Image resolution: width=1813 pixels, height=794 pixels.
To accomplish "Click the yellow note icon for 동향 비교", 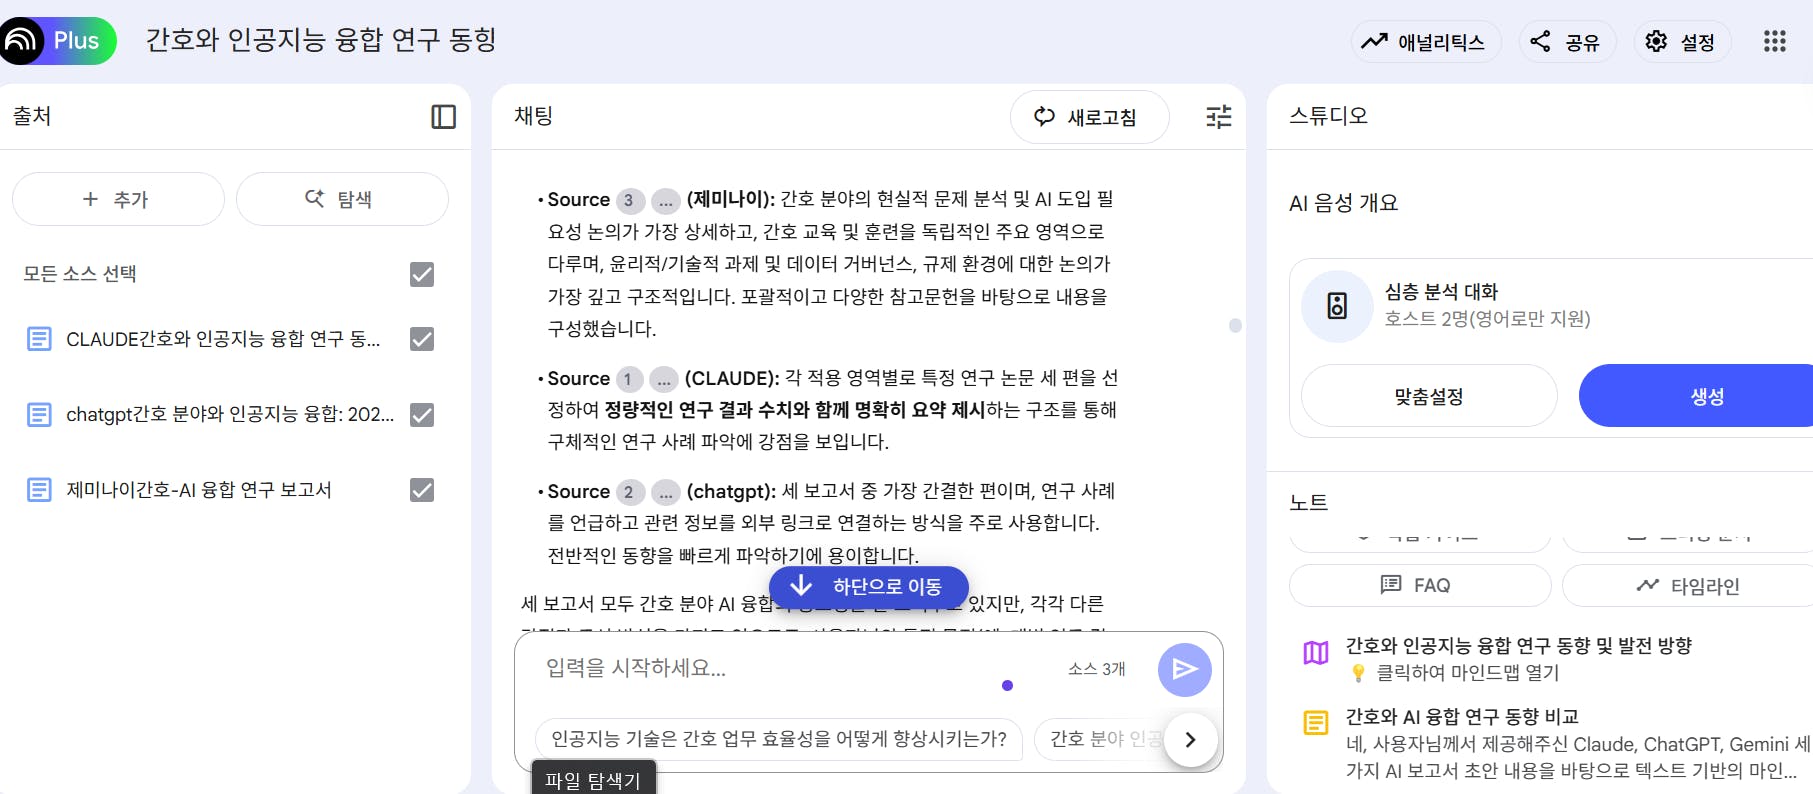I will tap(1316, 722).
